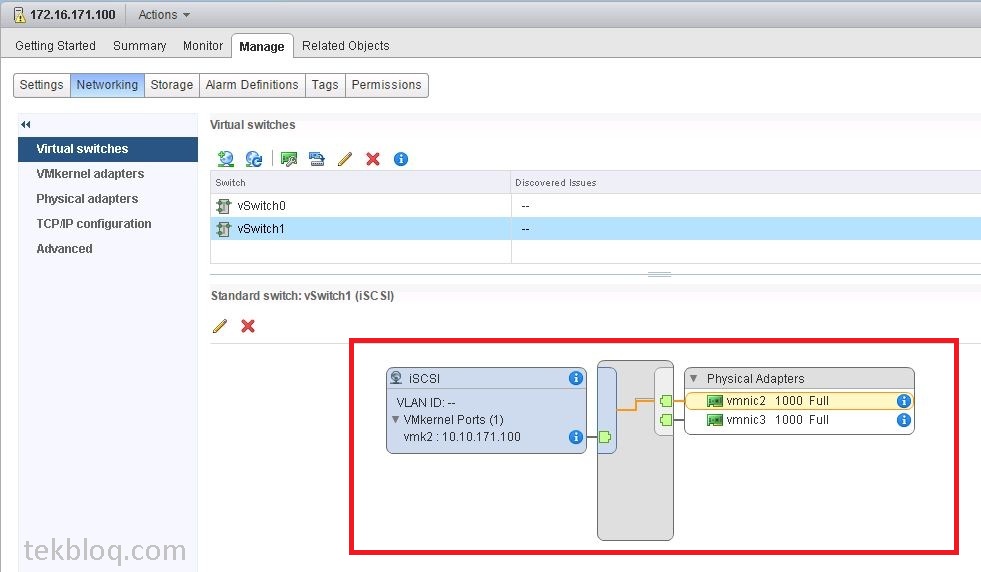
Task: Collapse the Physical Adapters triangle
Action: click(693, 378)
